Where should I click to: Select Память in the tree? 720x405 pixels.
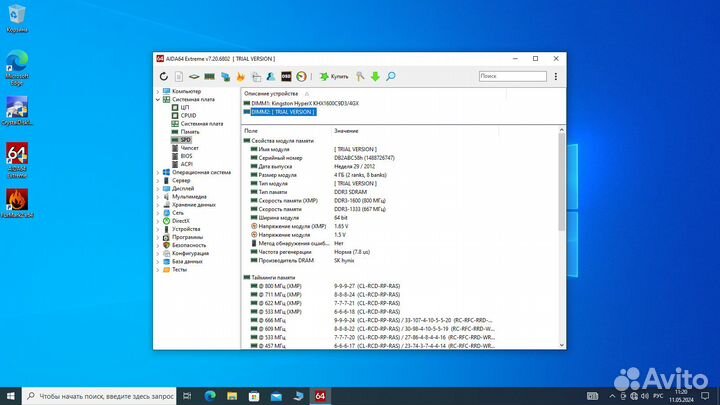[x=190, y=132]
